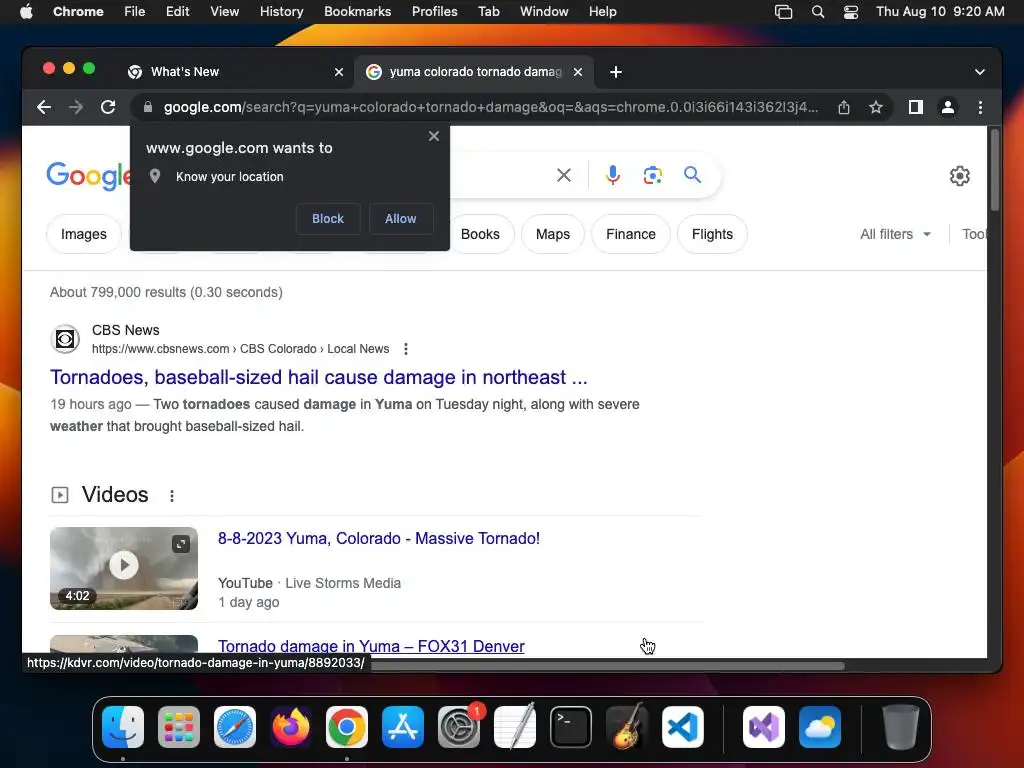Launch Visual Studio Code from the Dock
Image resolution: width=1024 pixels, height=768 pixels.
click(682, 727)
